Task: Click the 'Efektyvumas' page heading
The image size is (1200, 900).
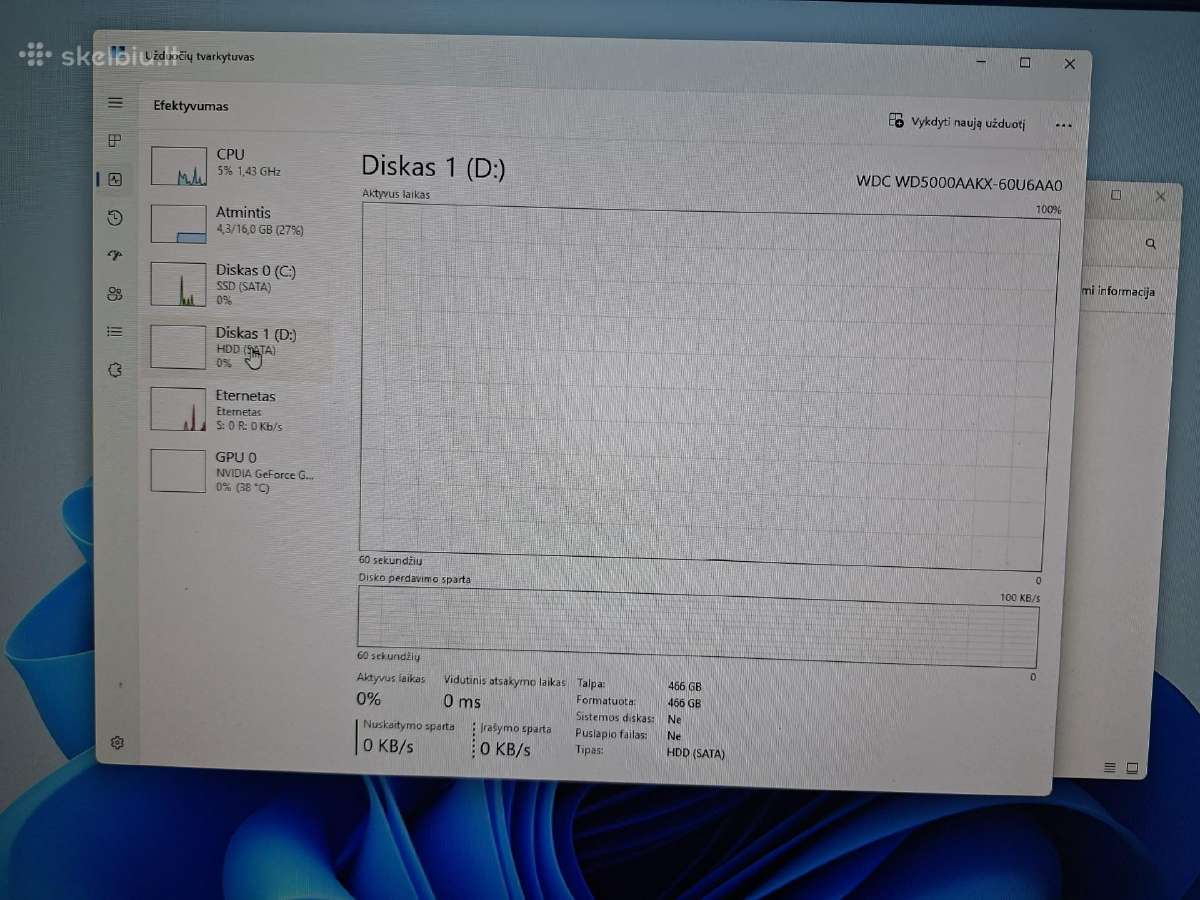Action: (x=191, y=106)
